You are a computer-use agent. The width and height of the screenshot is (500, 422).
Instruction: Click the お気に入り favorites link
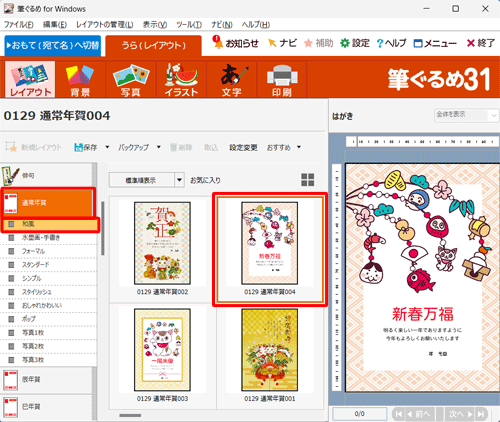coord(205,180)
